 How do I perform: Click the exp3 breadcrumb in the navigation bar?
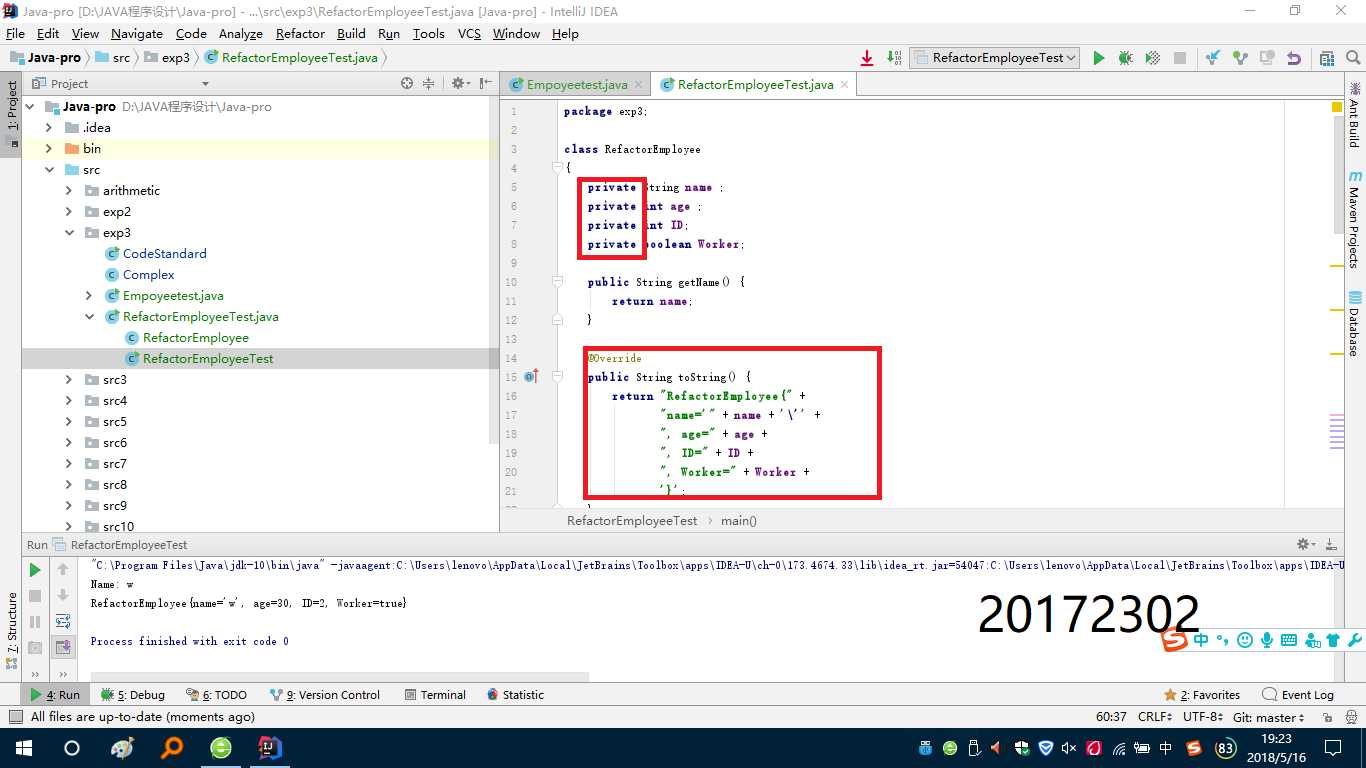point(168,58)
